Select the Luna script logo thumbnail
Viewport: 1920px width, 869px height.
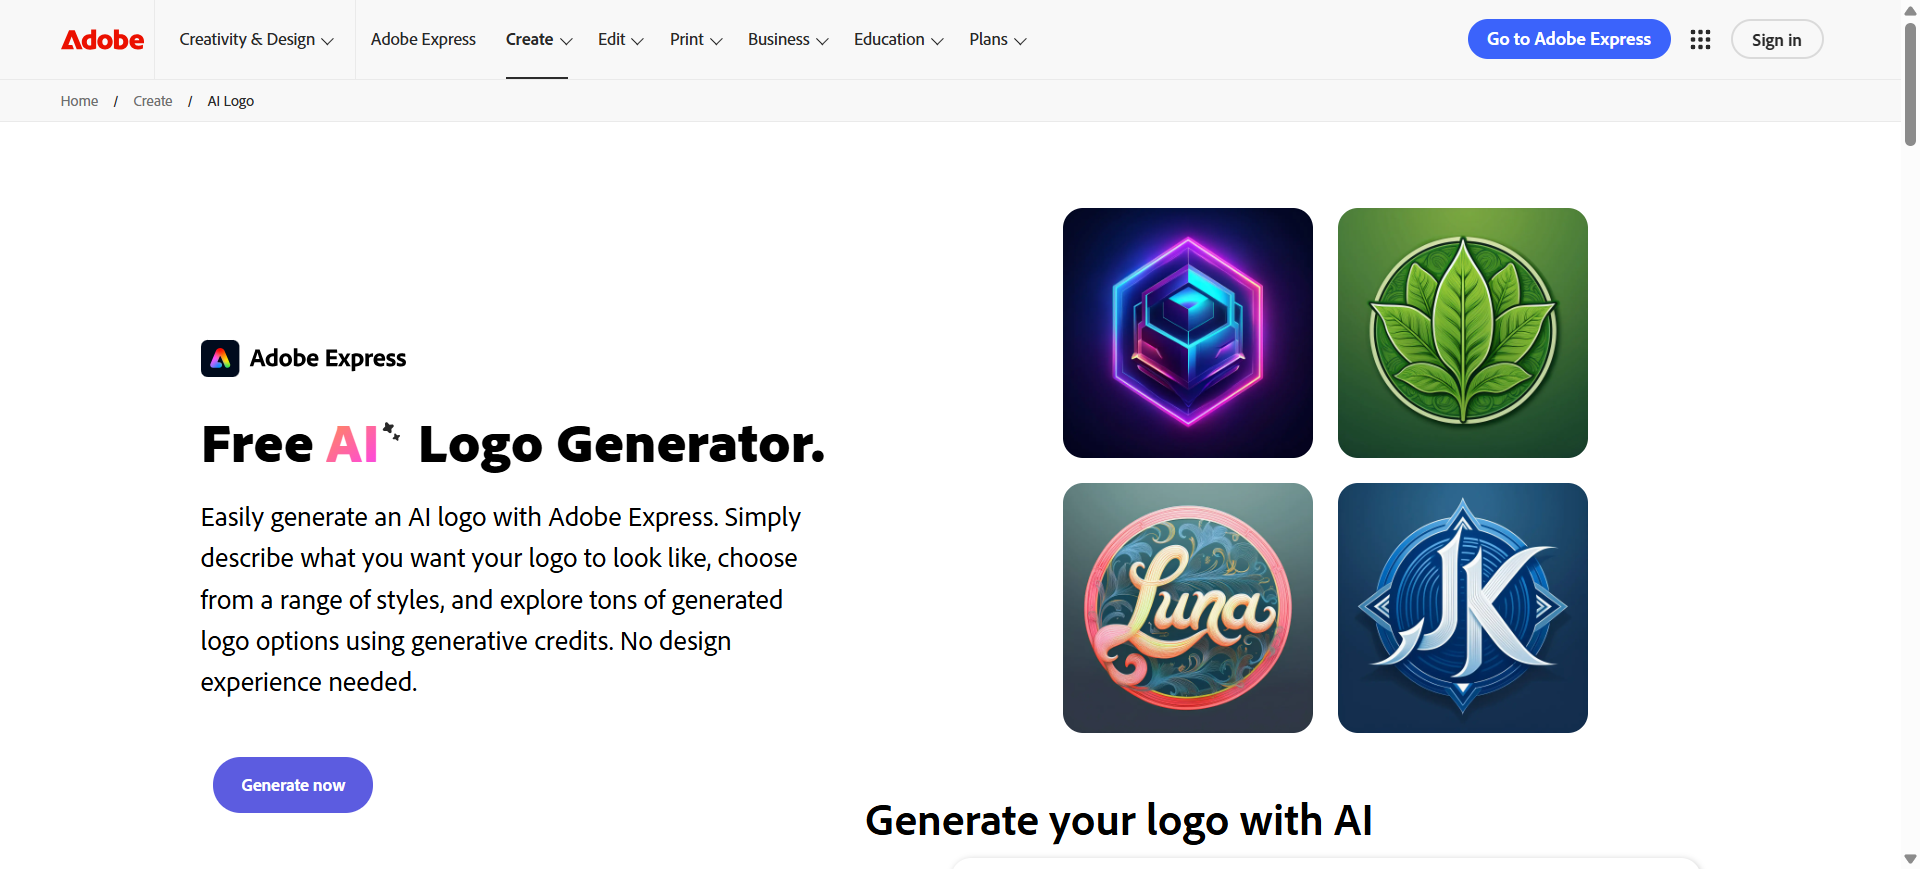coord(1188,608)
